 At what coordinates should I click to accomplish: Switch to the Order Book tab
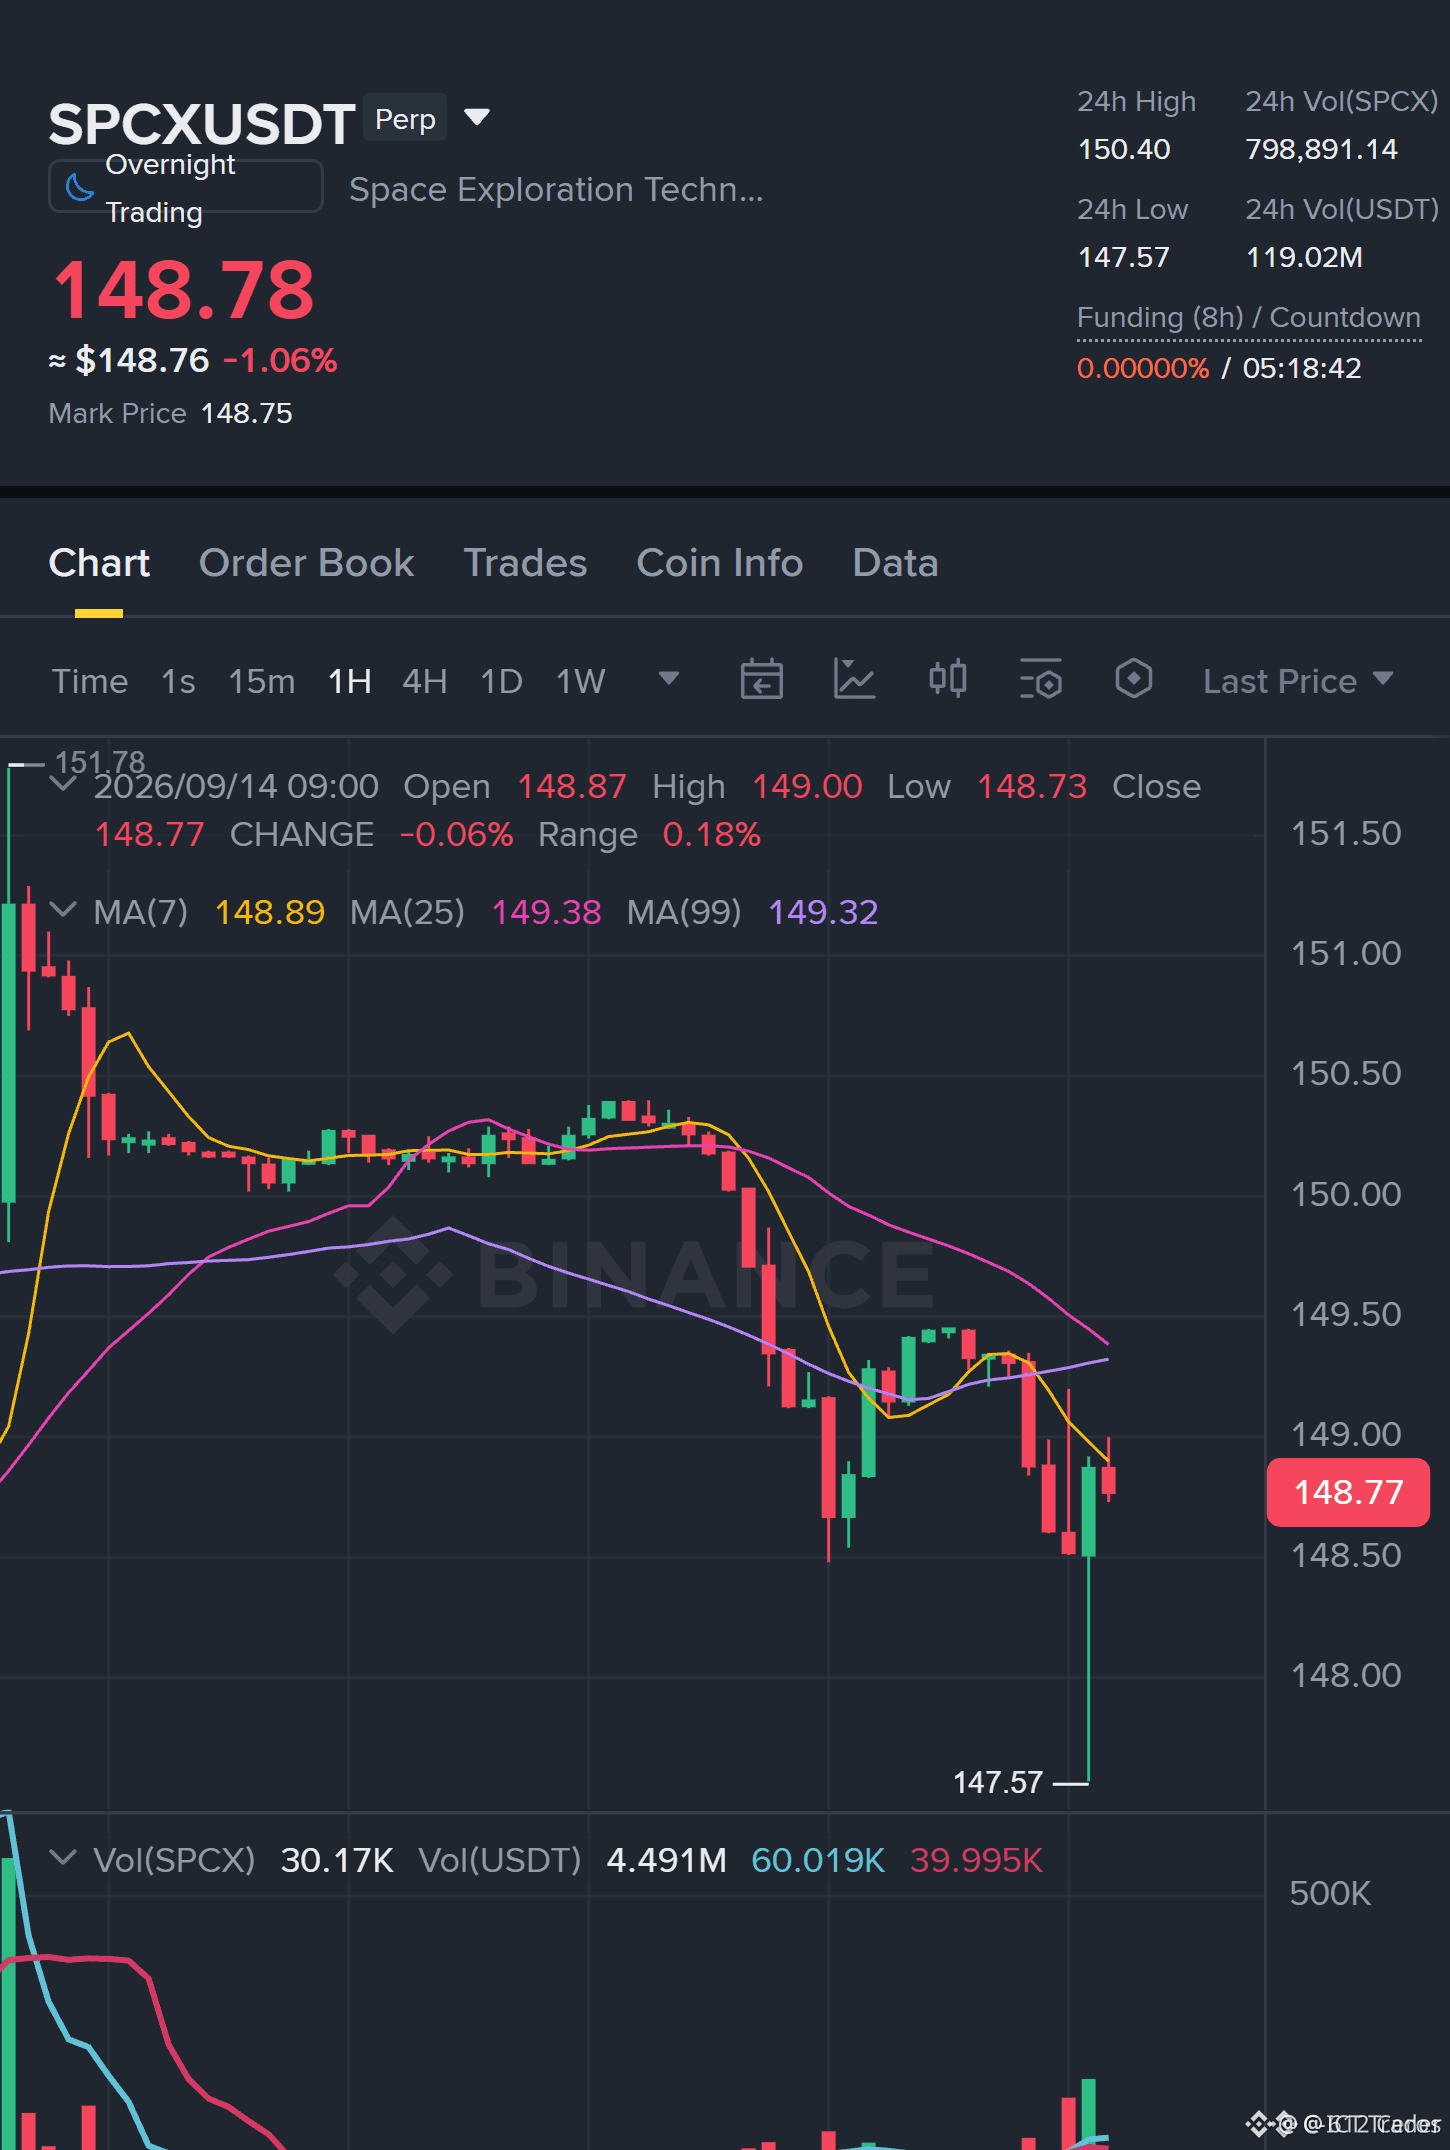click(306, 563)
